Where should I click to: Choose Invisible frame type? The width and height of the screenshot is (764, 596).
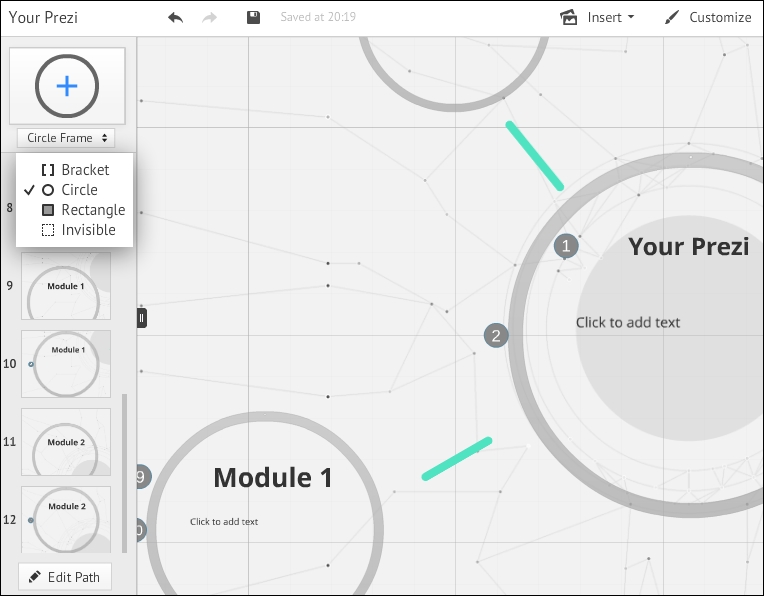[75, 230]
